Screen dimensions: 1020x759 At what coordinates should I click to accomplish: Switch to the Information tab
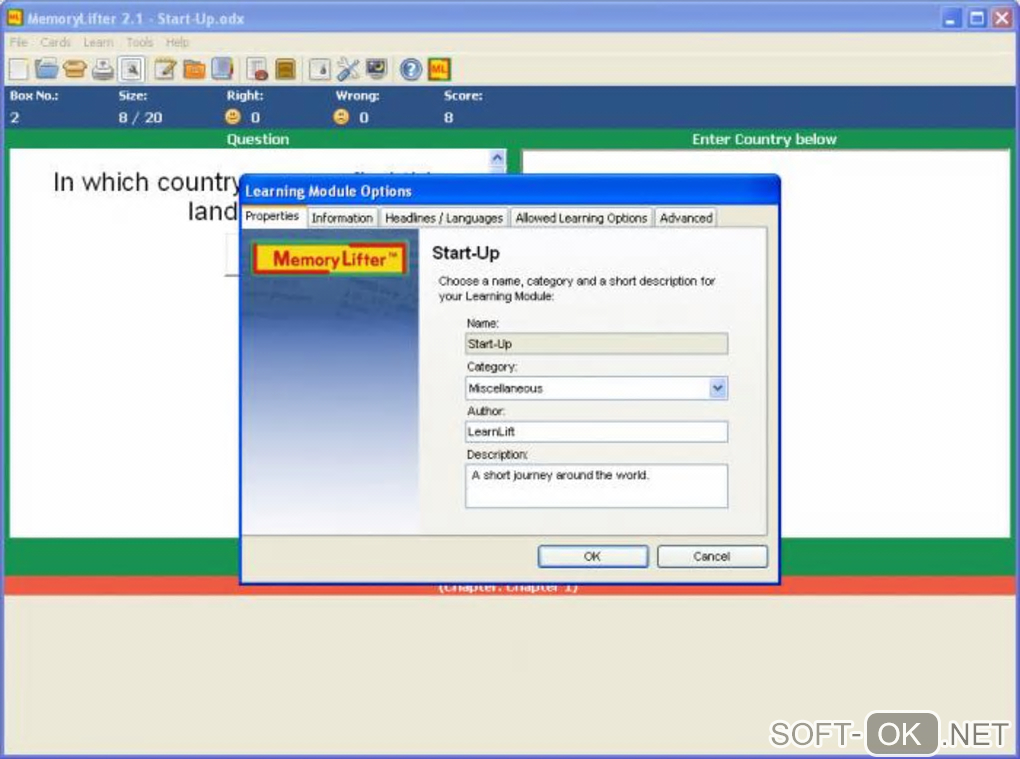pyautogui.click(x=342, y=218)
